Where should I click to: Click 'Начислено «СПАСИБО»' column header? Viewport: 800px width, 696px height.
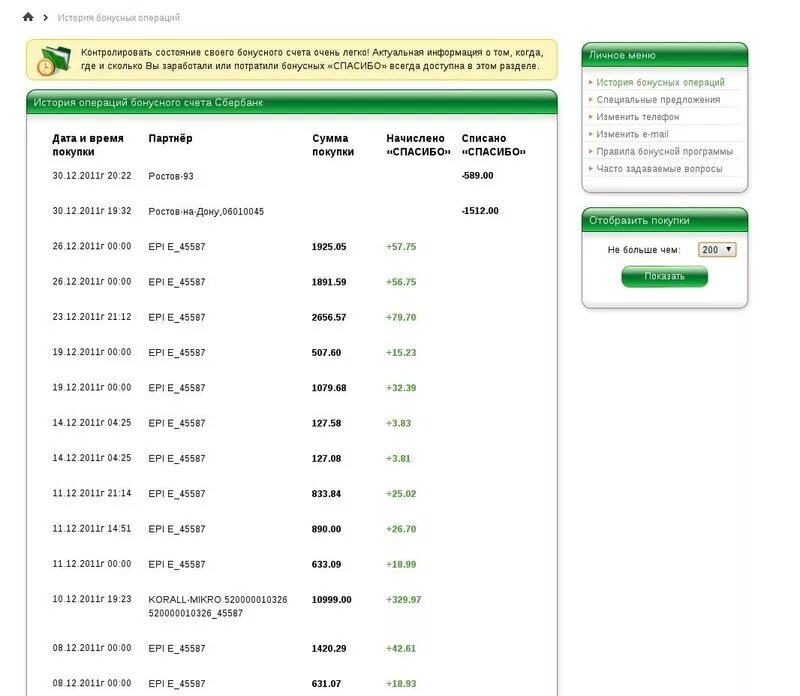[418, 145]
